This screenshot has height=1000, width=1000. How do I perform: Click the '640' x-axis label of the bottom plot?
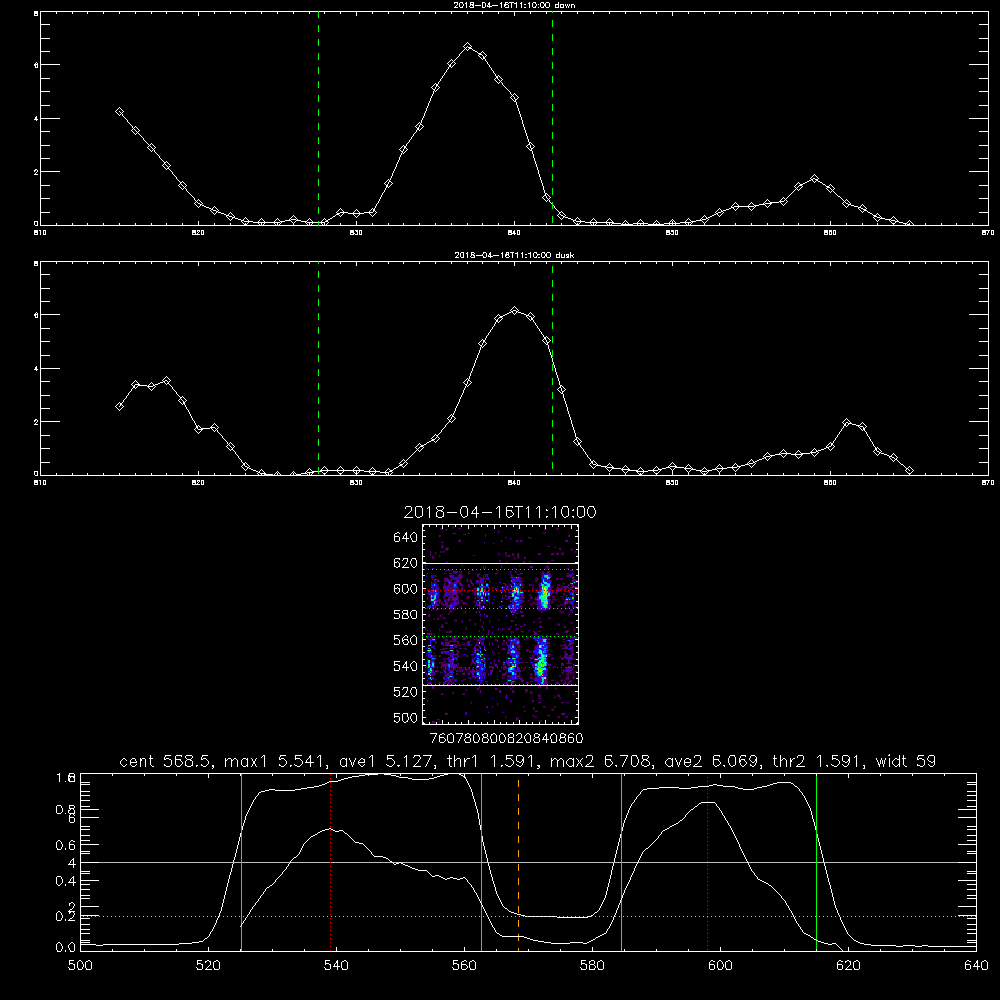point(976,966)
